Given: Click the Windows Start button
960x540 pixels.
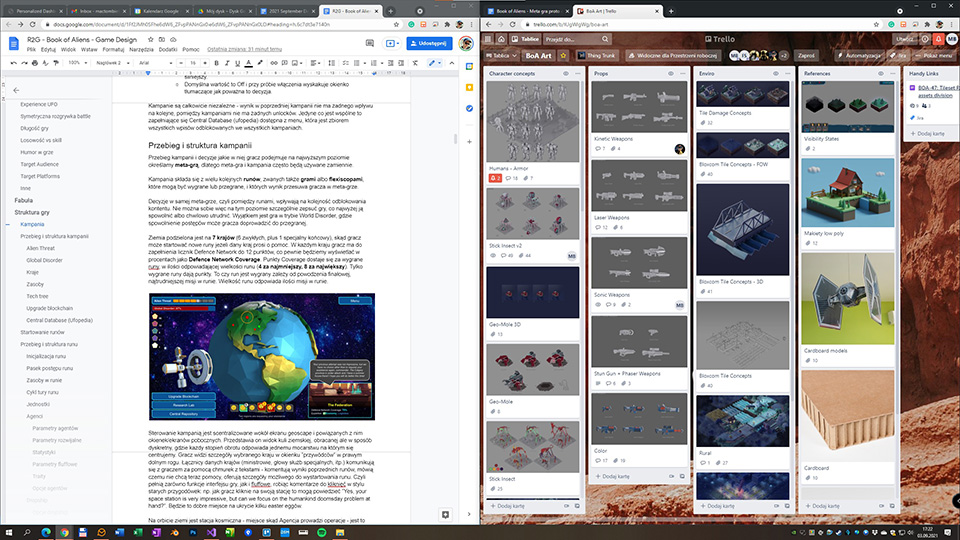Looking at the screenshot, I should point(9,533).
